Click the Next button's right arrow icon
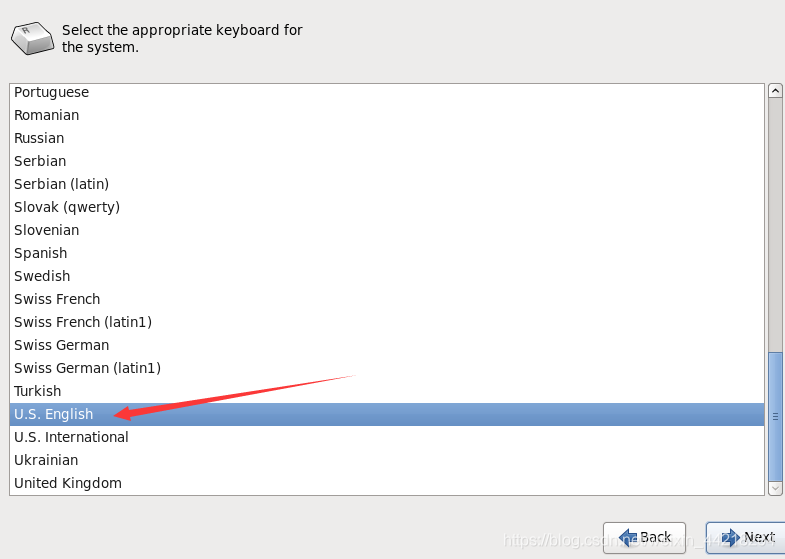Image resolution: width=785 pixels, height=559 pixels. (x=729, y=537)
